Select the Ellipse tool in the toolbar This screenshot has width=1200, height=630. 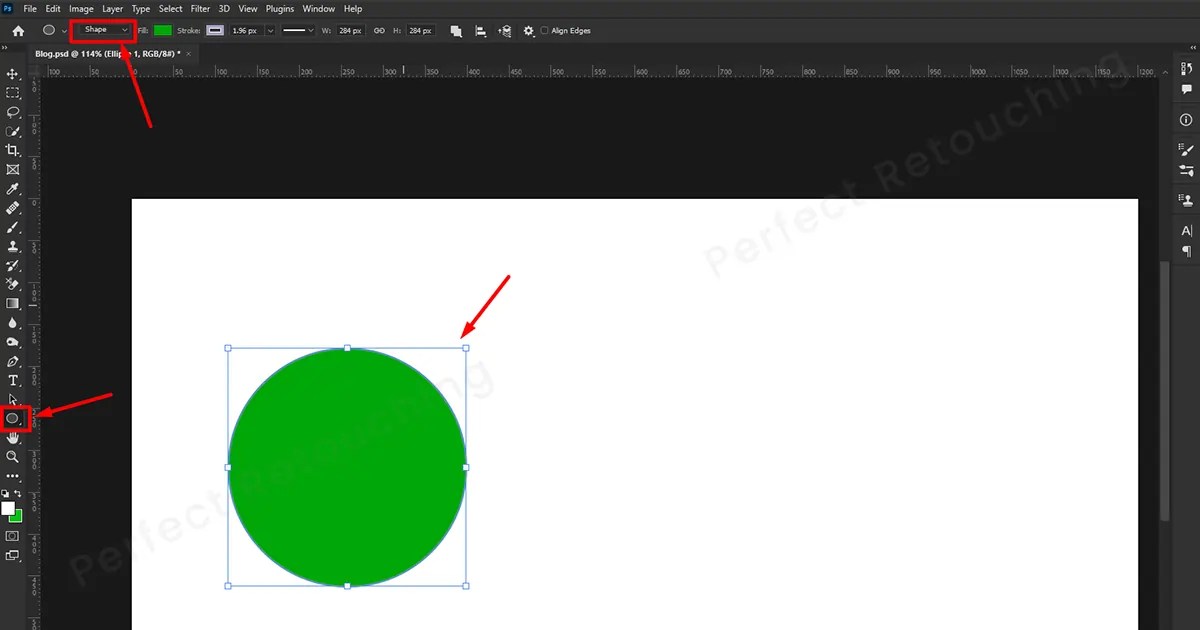click(x=14, y=418)
